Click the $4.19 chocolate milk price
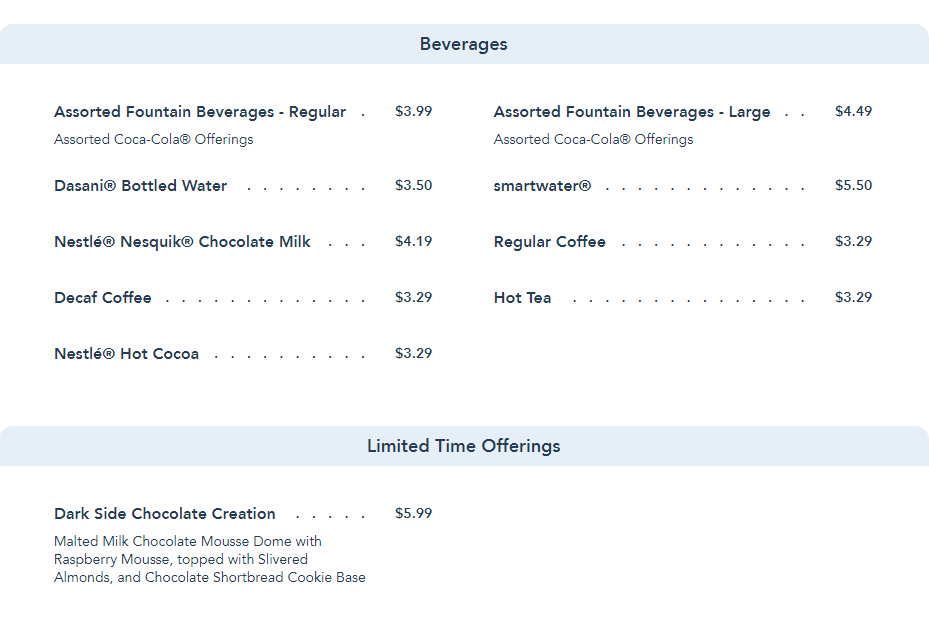This screenshot has width=929, height=636. coord(413,241)
